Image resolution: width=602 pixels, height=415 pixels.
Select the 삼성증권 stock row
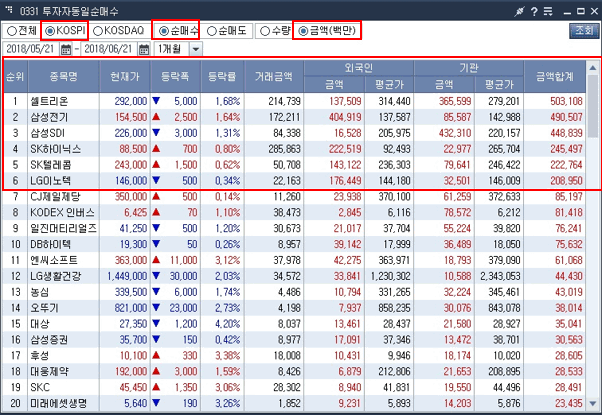[295, 340]
